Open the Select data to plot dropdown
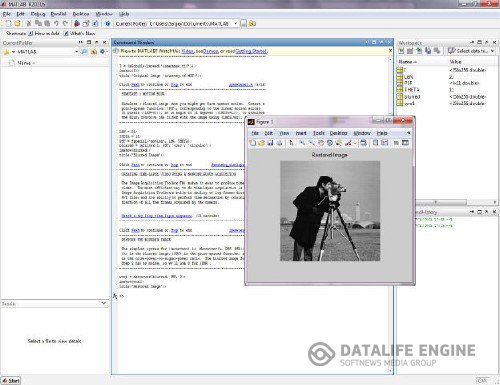 point(471,51)
